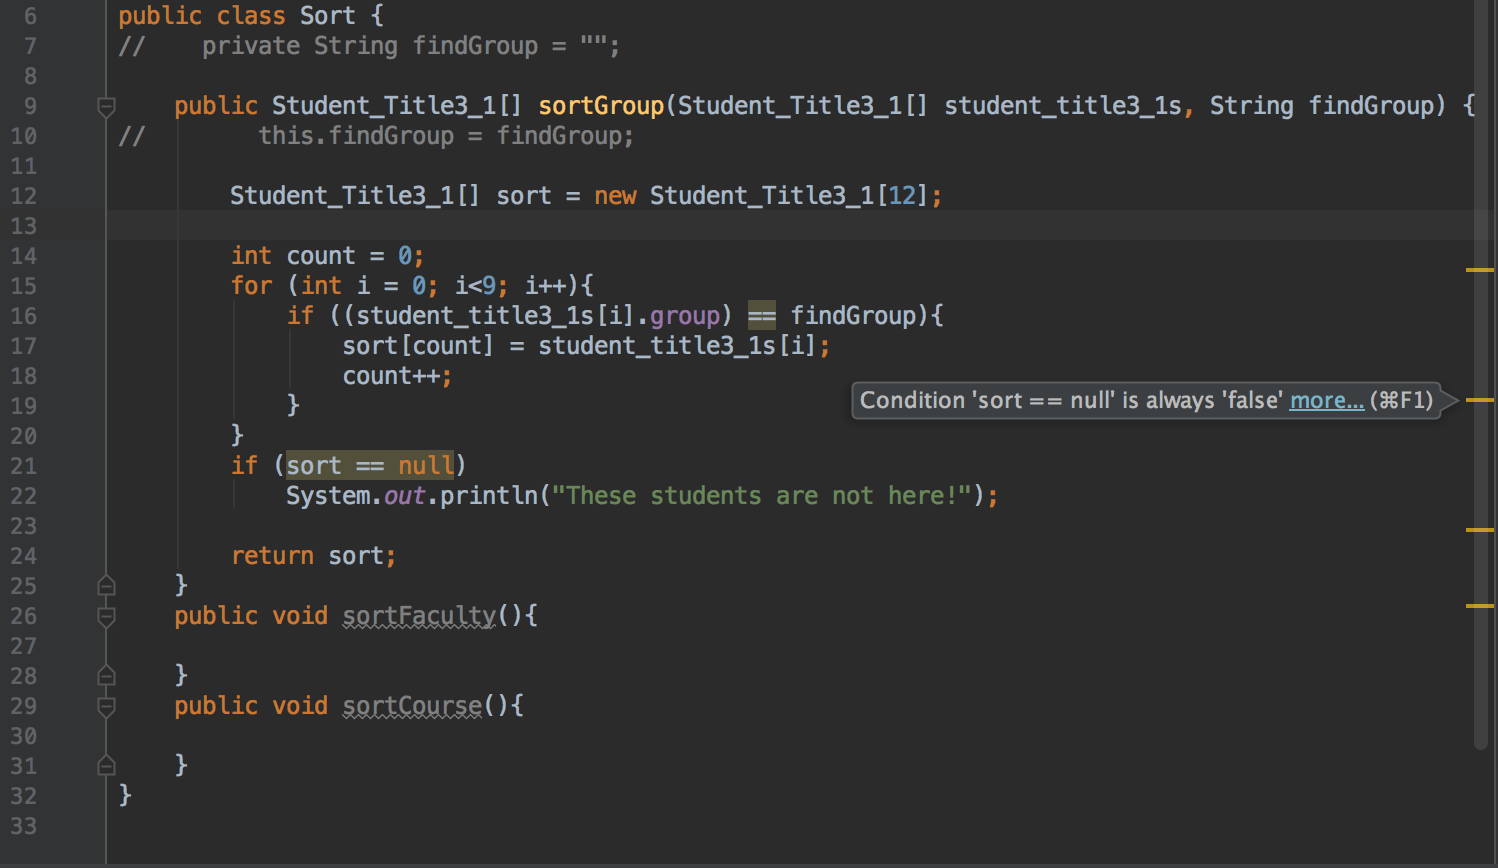Click the warning stripe marker beside line 23
This screenshot has height=868, width=1498.
coord(1480,530)
